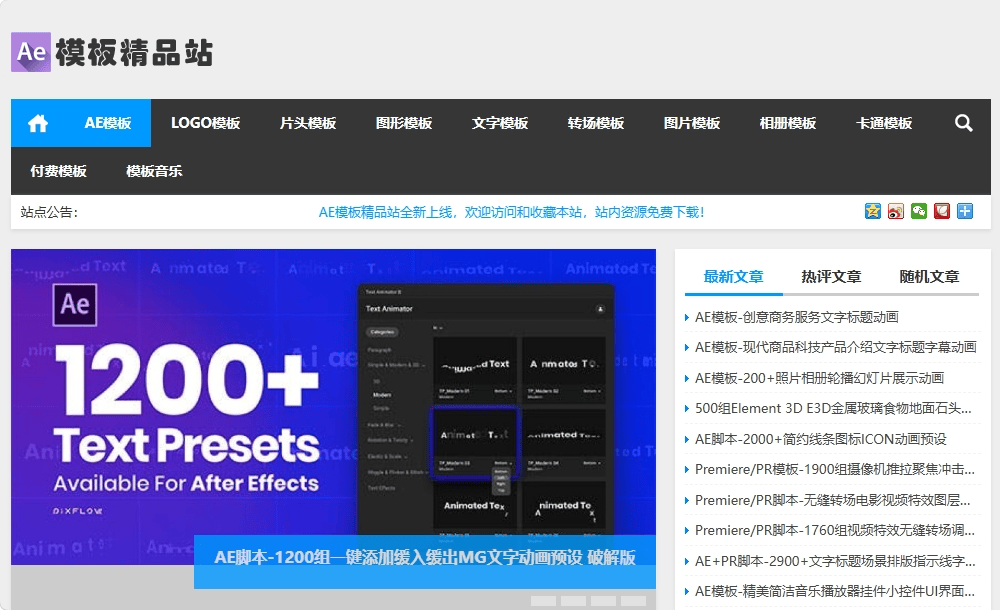Viewport: 1000px width, 610px height.
Task: Click the 1200+ Text Presets banner image
Action: (333, 406)
